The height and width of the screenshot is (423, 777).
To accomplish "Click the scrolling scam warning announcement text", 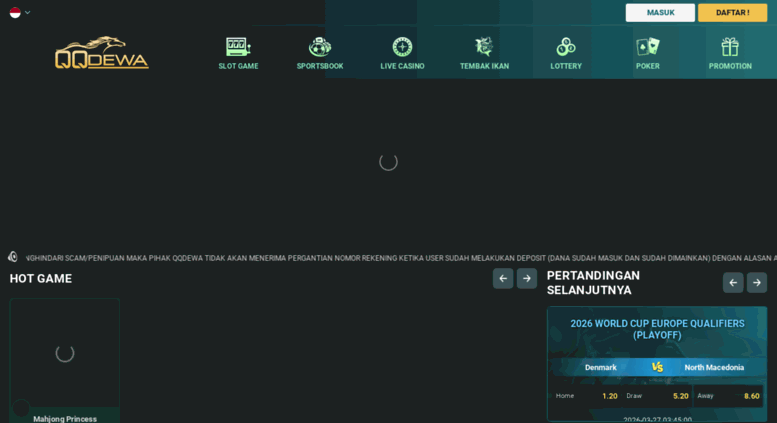I will pyautogui.click(x=401, y=258).
